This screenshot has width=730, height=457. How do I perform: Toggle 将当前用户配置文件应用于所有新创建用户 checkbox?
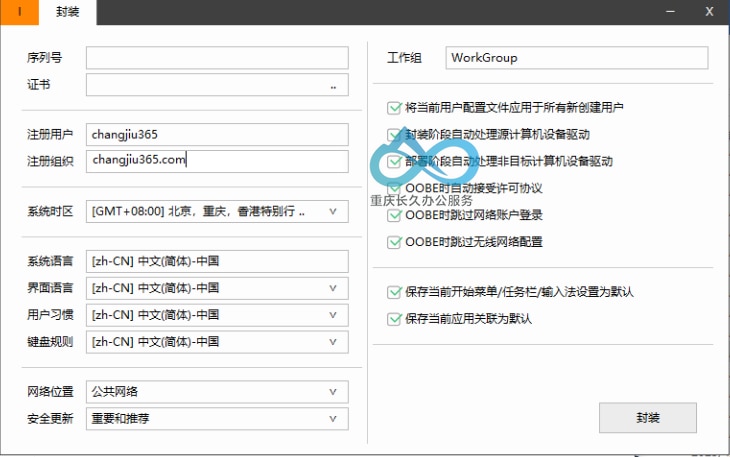pyautogui.click(x=394, y=108)
